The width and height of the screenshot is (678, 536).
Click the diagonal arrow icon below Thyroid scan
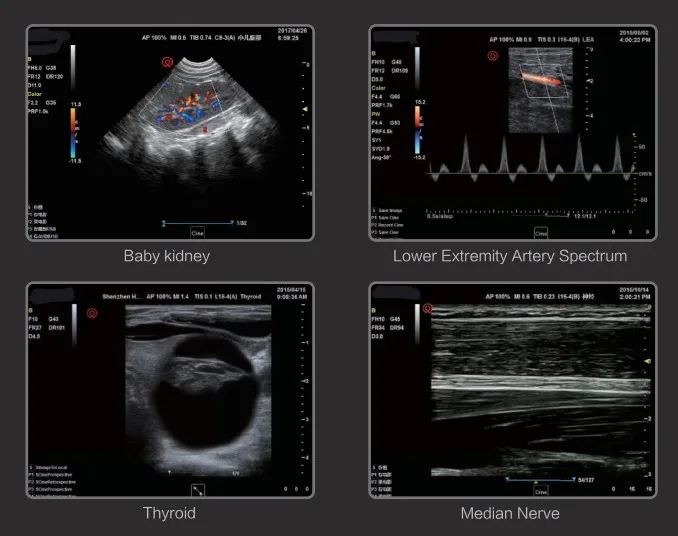pos(198,491)
